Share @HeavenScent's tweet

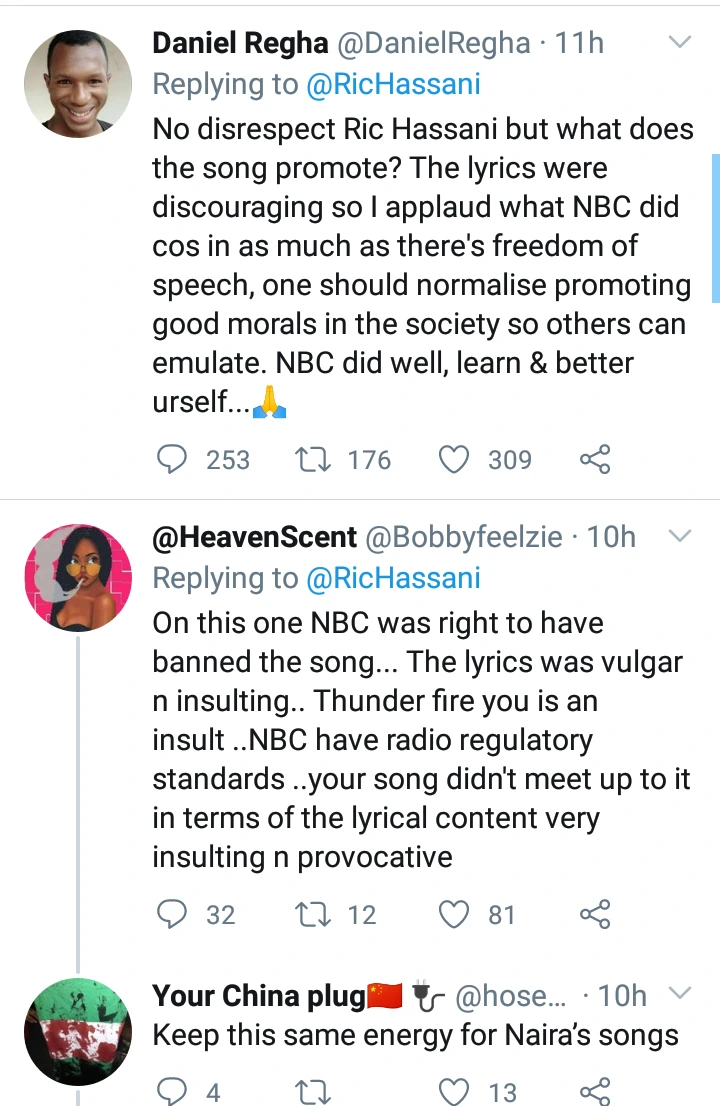coord(594,914)
